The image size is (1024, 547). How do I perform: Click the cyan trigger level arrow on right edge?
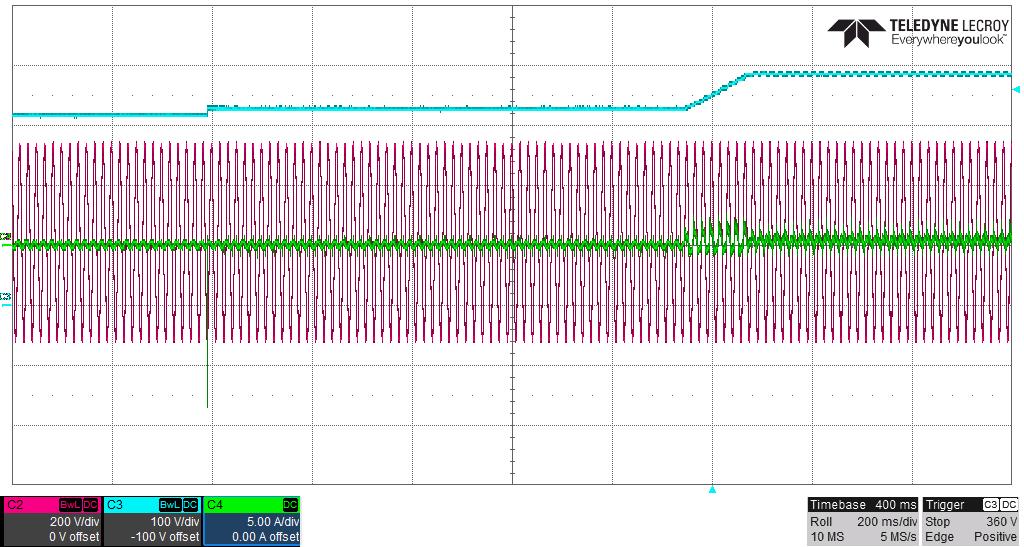click(1017, 90)
